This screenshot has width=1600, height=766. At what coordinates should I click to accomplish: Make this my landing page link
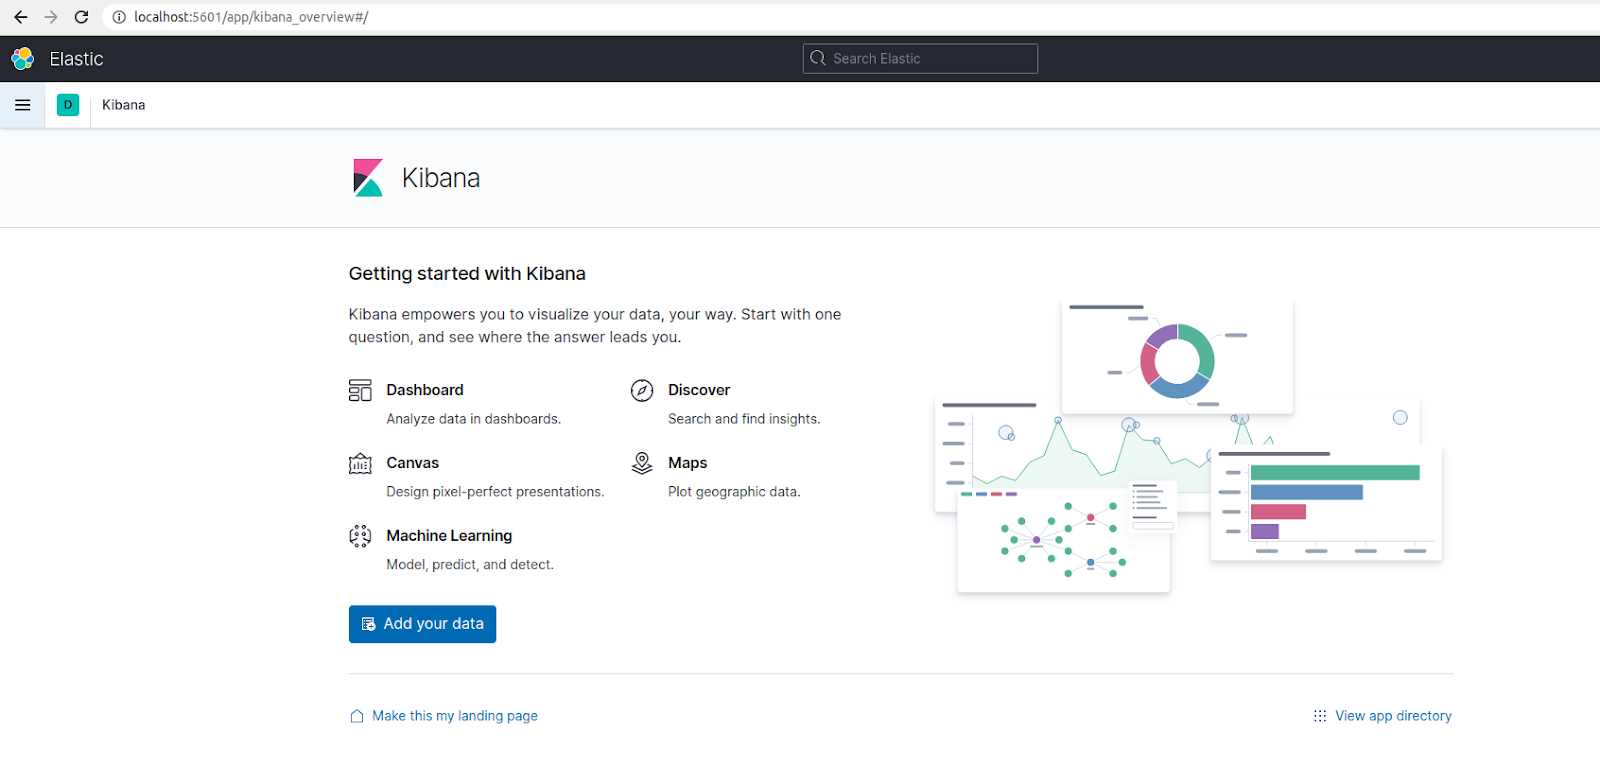[x=455, y=716]
